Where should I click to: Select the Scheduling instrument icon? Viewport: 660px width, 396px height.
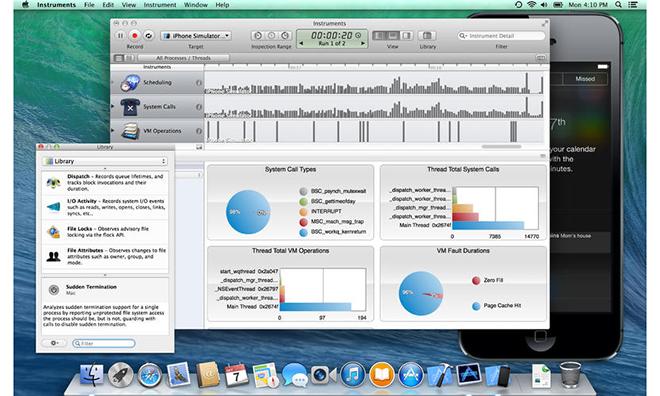130,83
